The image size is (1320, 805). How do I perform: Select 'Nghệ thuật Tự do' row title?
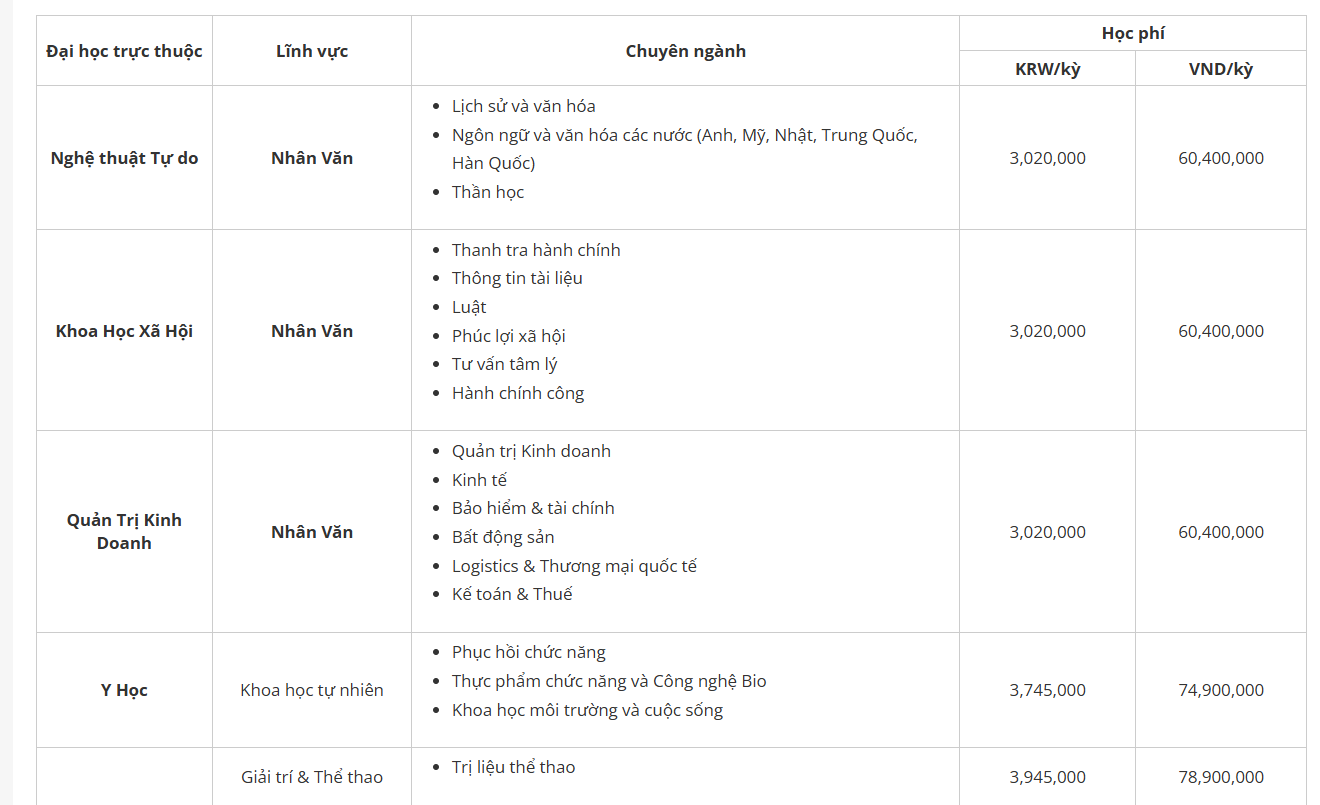(x=124, y=158)
